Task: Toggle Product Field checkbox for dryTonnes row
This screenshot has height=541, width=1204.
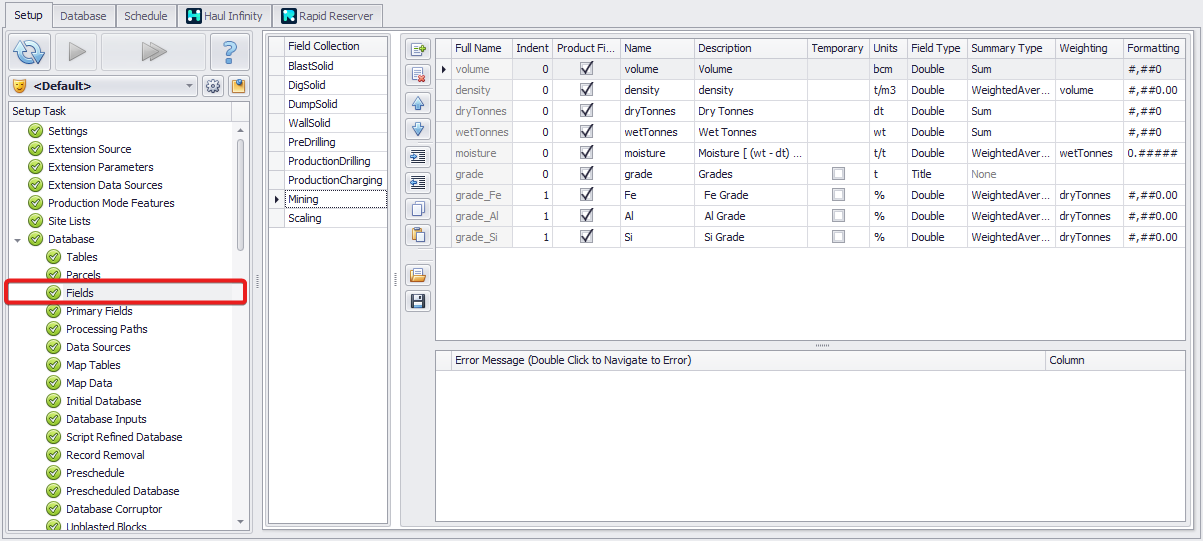Action: pos(587,111)
